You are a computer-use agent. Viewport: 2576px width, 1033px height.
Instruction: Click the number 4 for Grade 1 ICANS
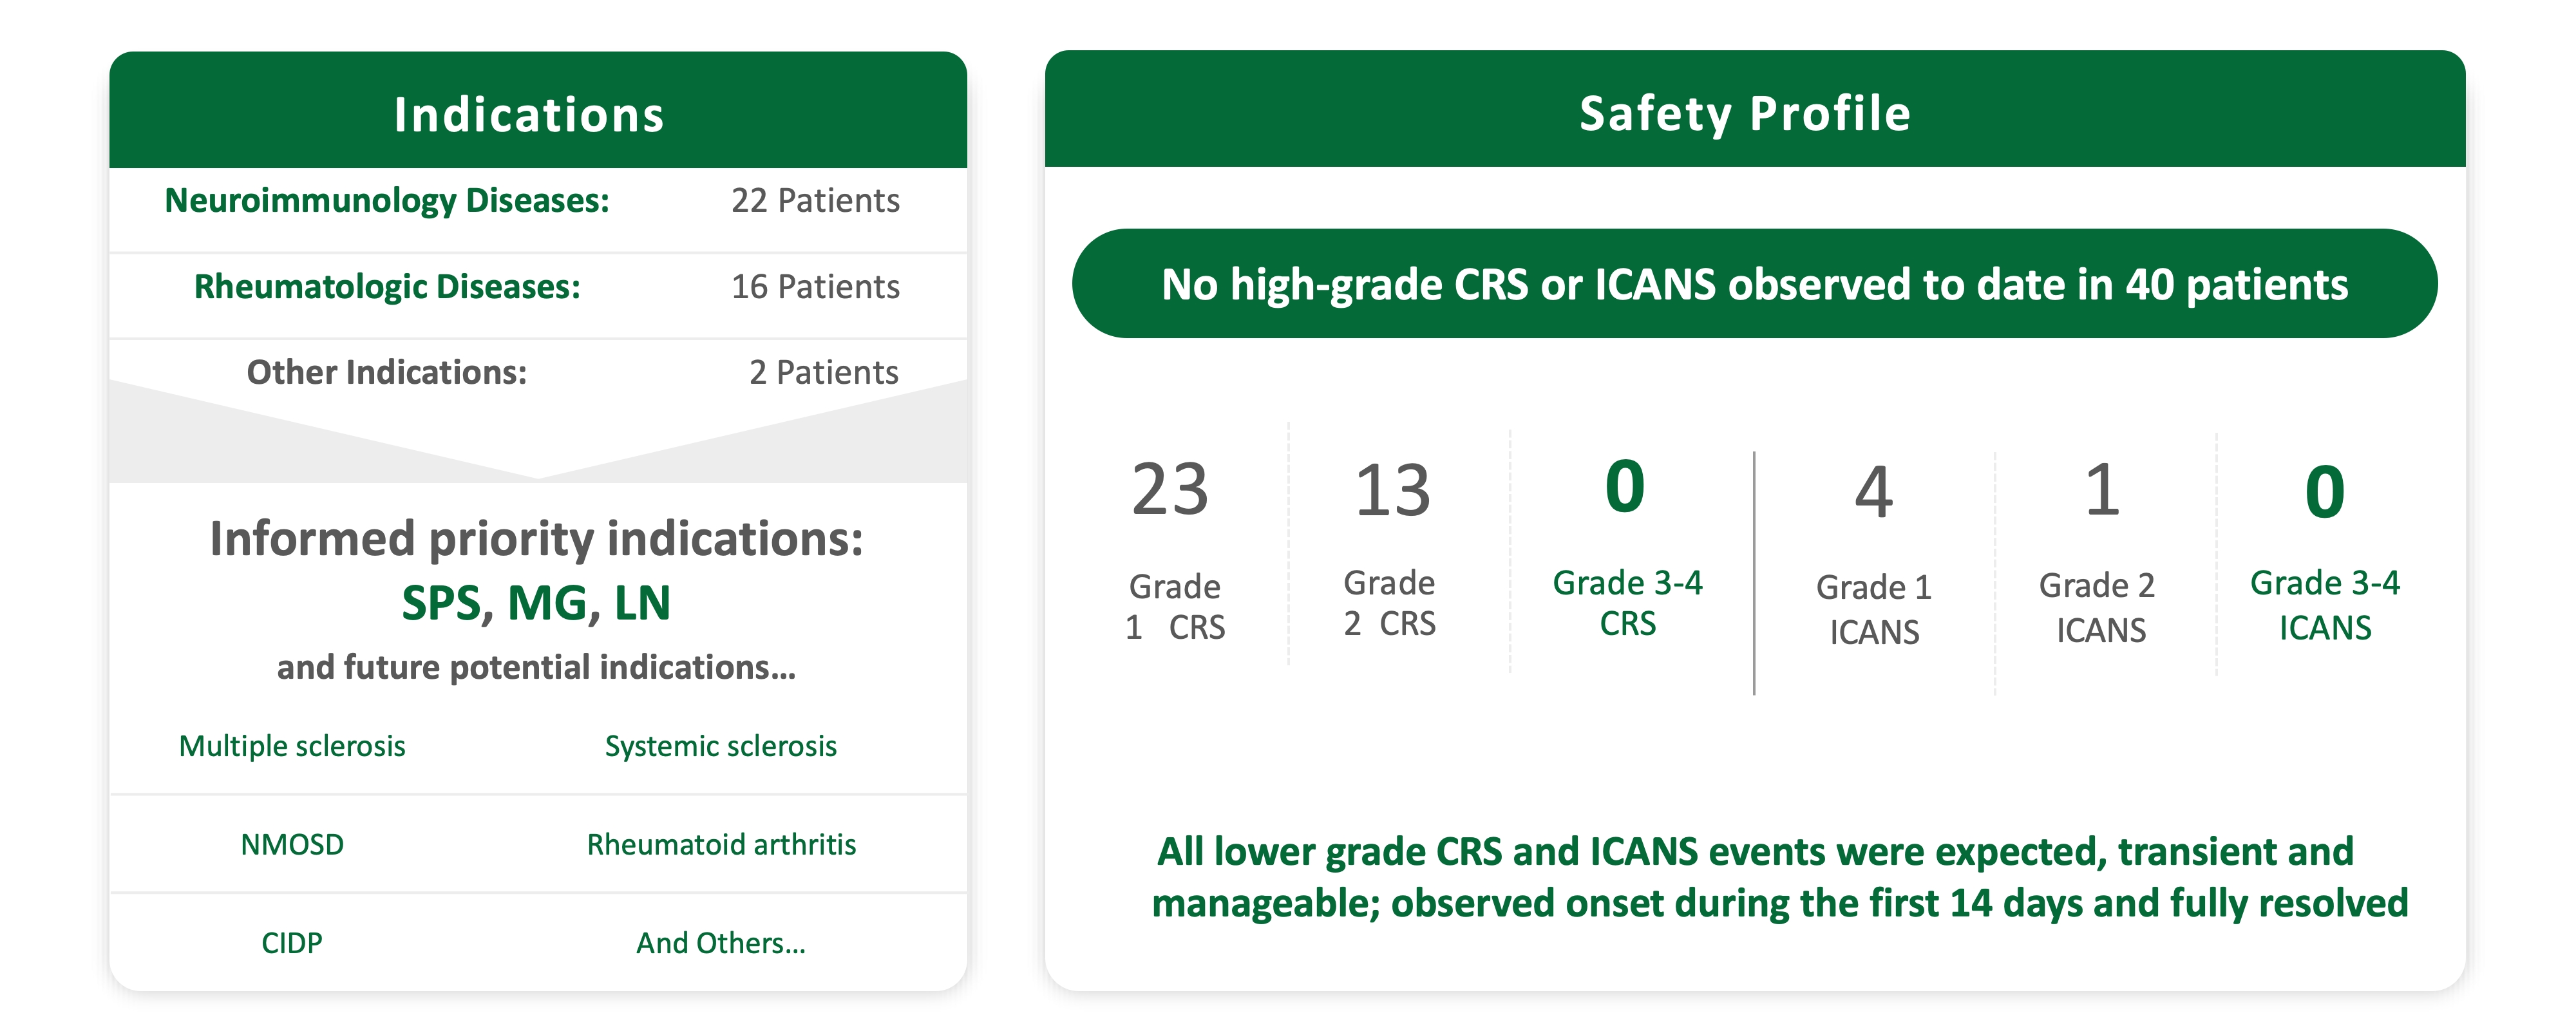coord(1874,492)
